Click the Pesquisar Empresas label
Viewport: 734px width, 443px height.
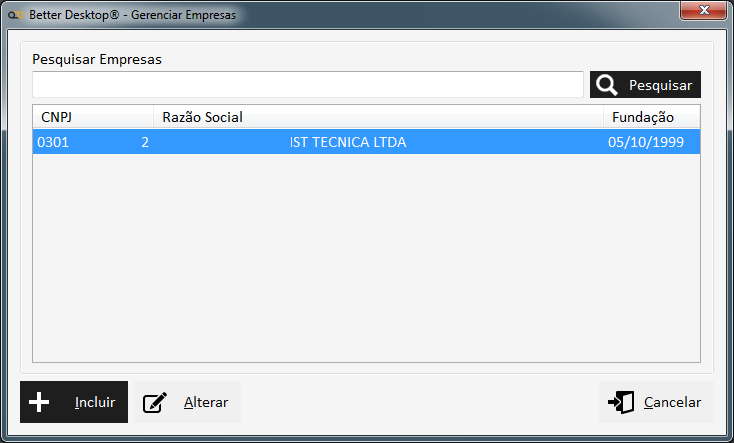tap(97, 59)
